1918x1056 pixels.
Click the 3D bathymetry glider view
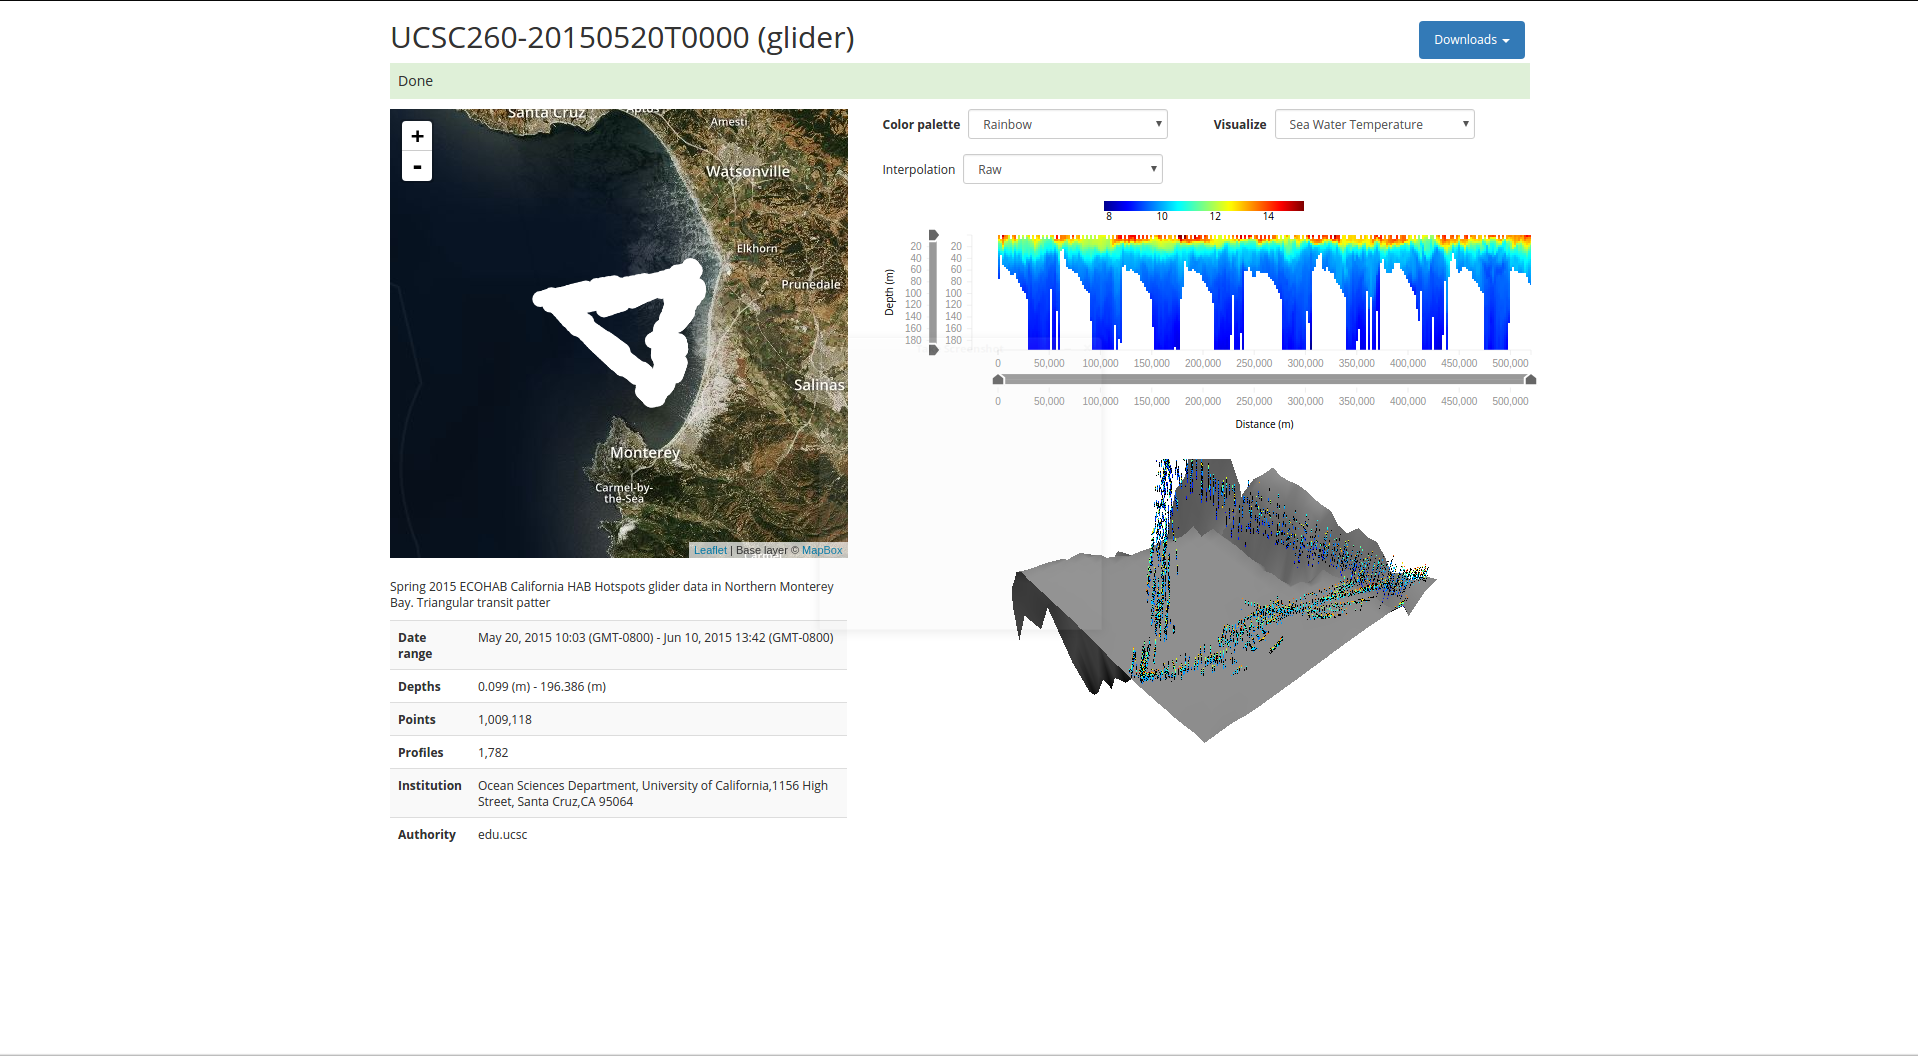pyautogui.click(x=1224, y=600)
